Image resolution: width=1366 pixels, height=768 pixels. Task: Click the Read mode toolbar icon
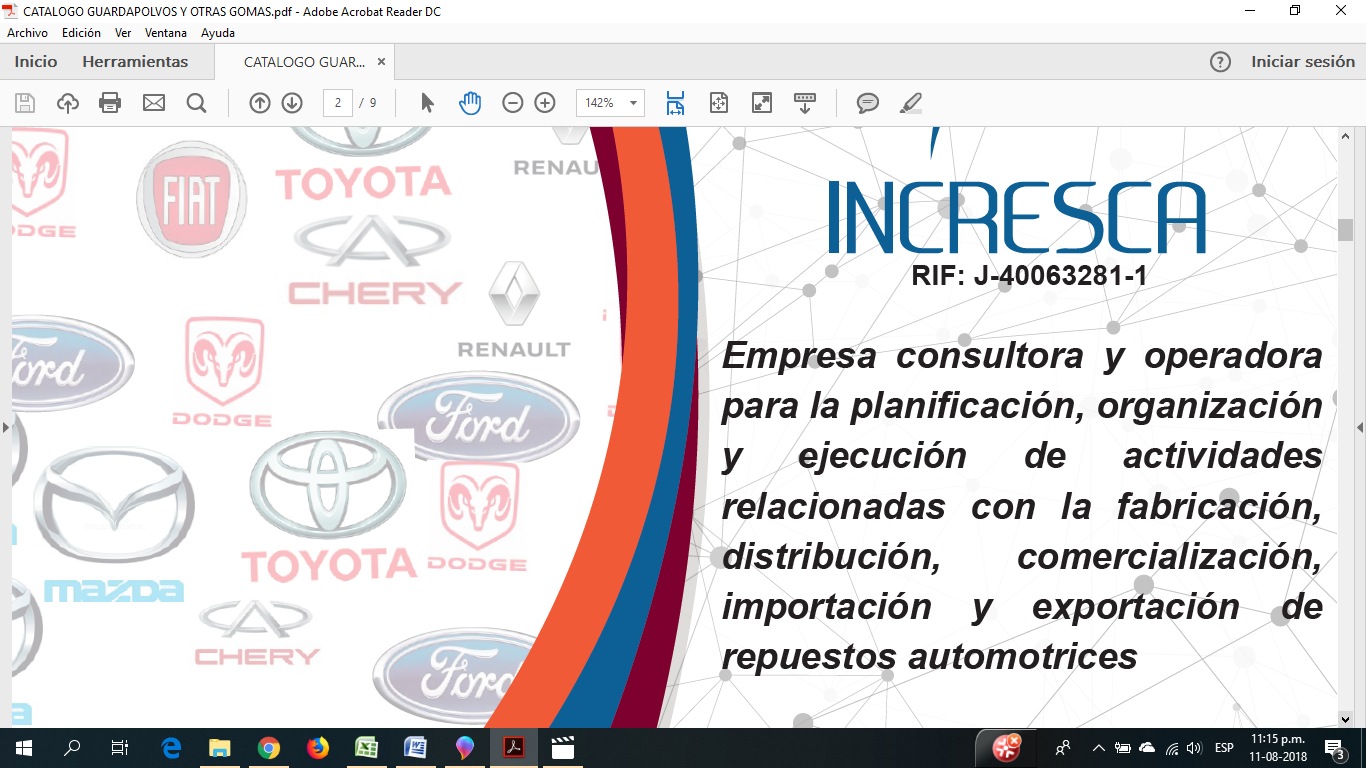point(805,103)
